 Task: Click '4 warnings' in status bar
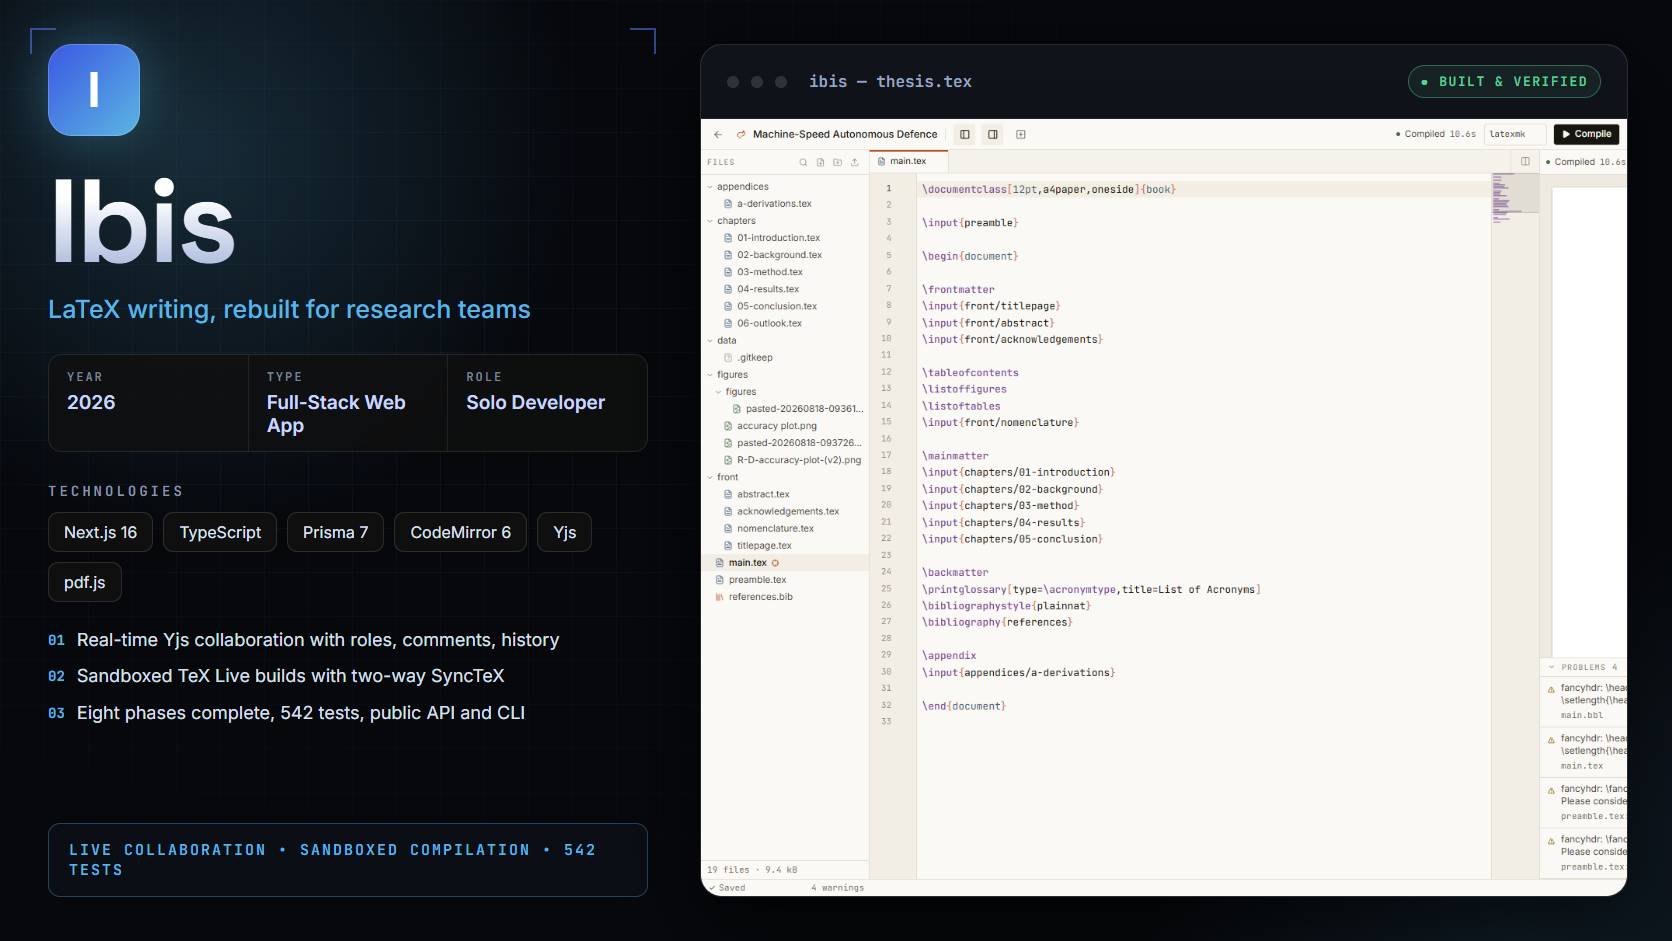(x=838, y=888)
